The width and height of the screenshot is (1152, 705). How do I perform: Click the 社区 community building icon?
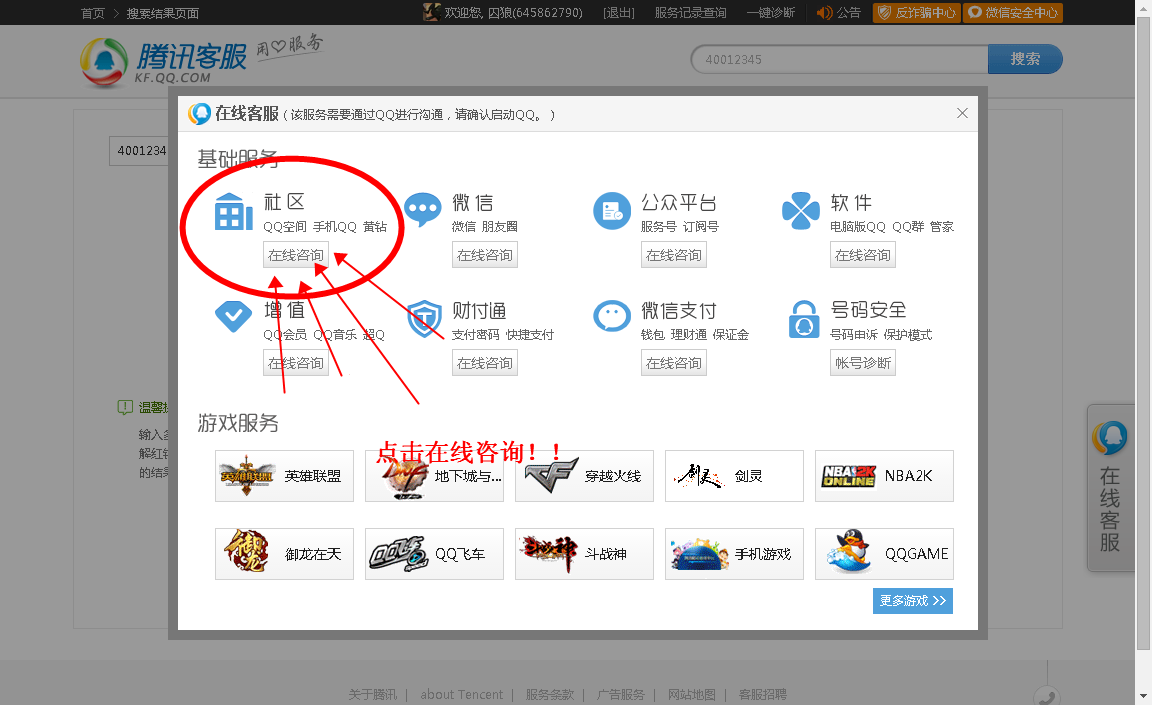pyautogui.click(x=234, y=212)
